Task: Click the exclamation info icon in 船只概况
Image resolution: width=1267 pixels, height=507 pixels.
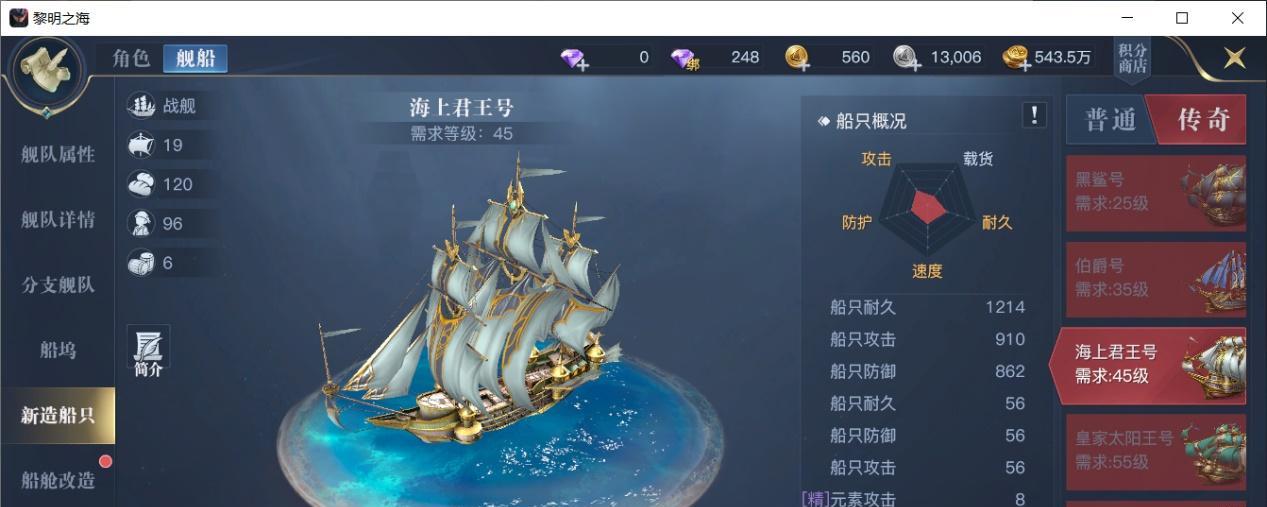Action: click(x=1034, y=115)
